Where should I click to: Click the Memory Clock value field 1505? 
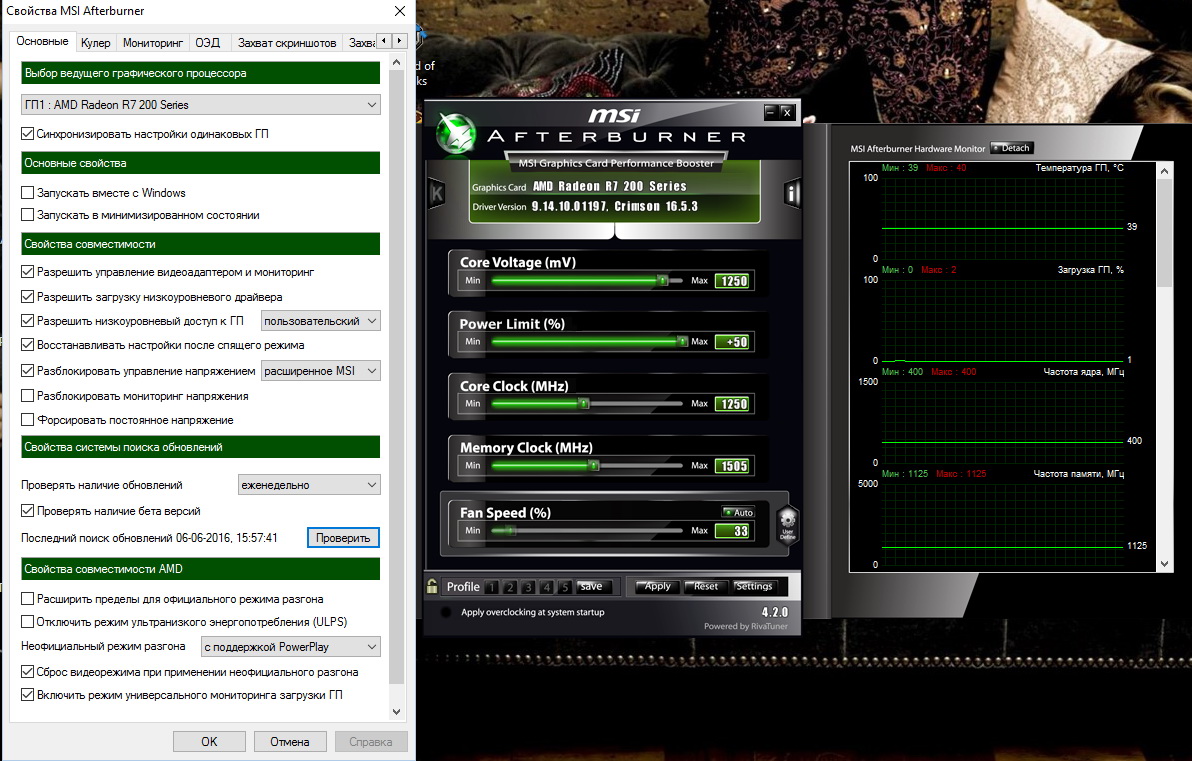click(734, 466)
